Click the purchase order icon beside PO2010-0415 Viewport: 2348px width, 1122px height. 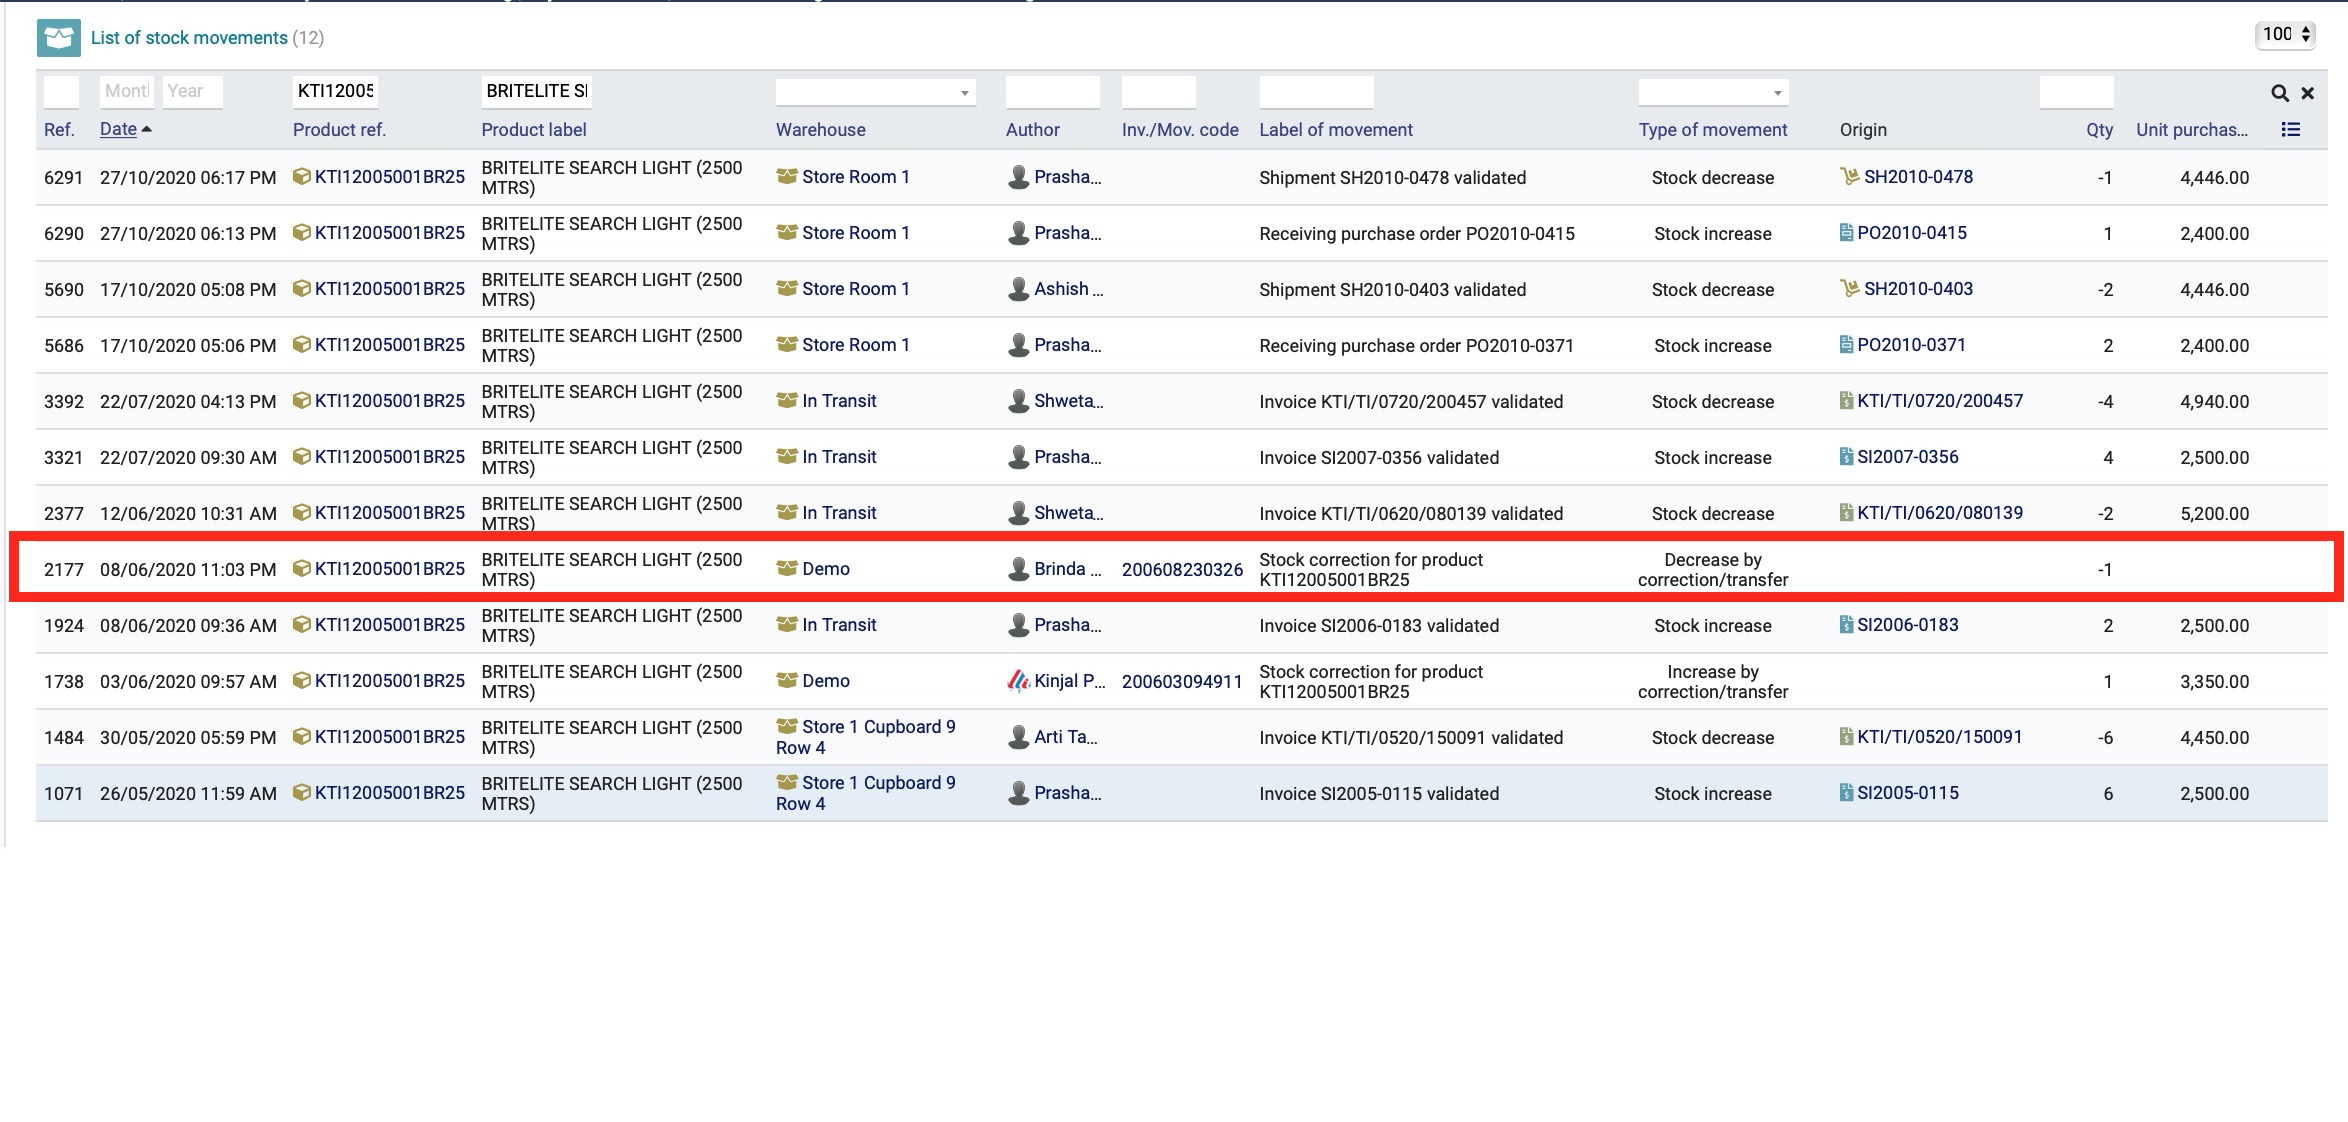pos(1847,232)
